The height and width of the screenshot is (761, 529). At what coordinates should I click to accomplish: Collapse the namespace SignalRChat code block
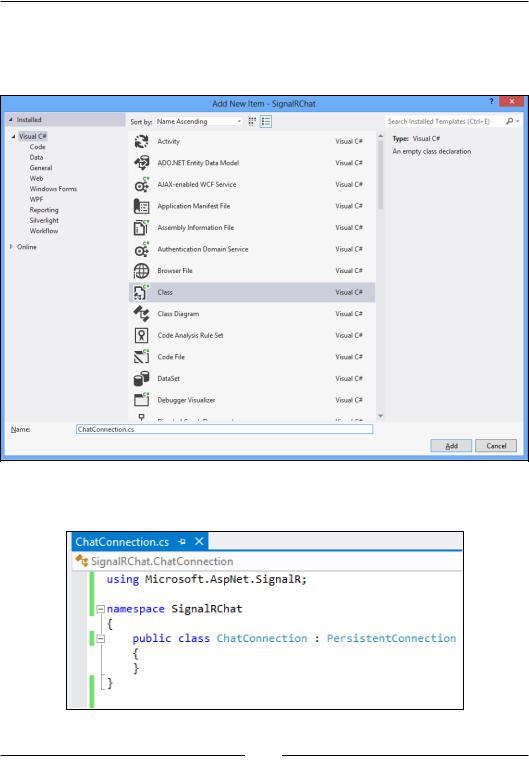click(100, 609)
